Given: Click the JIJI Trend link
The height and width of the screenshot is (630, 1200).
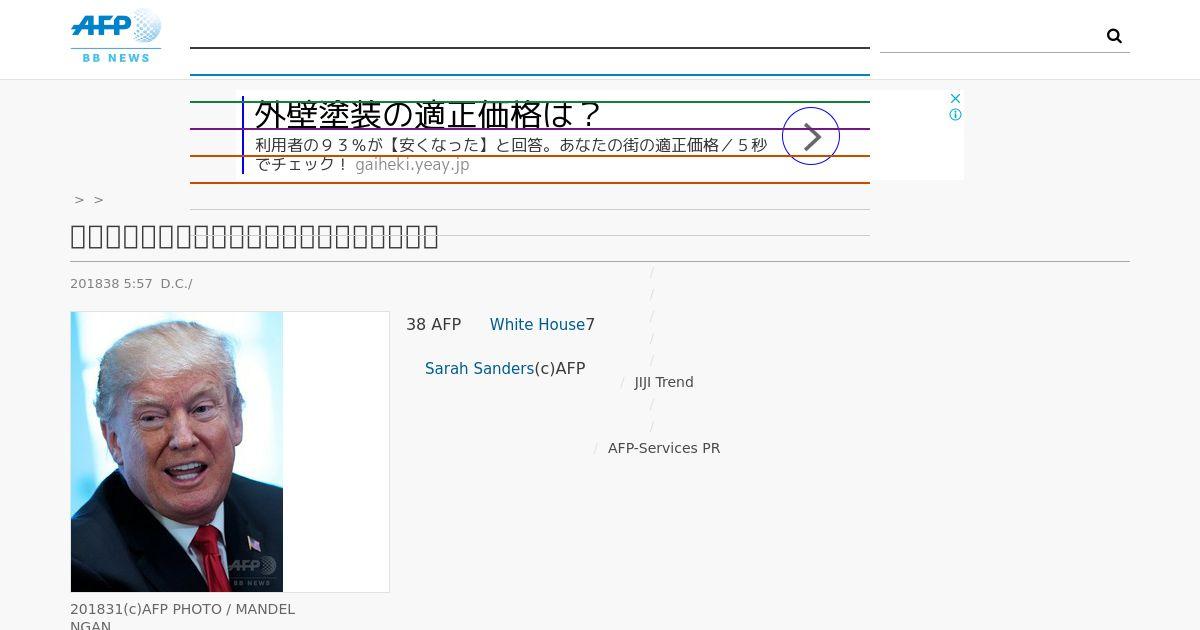Looking at the screenshot, I should tap(664, 382).
